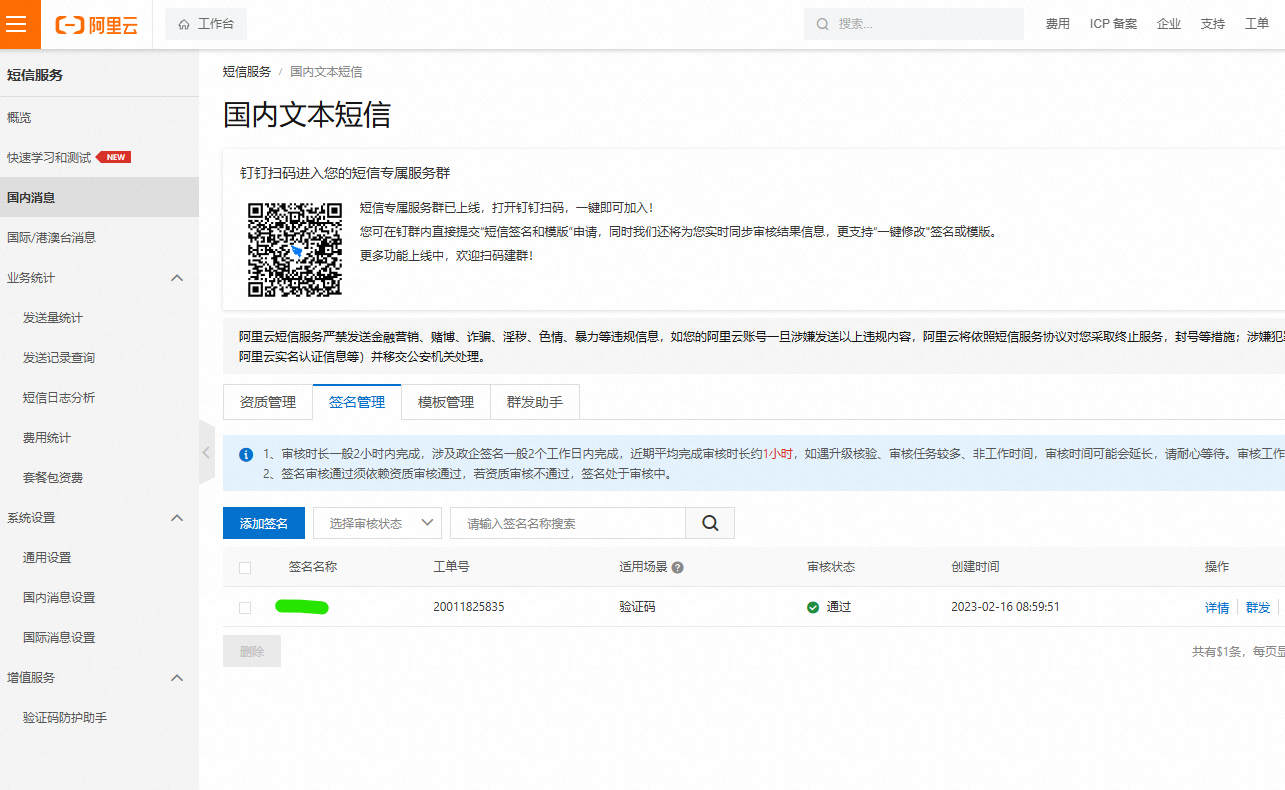The image size is (1285, 790).
Task: Click 短信服务 in the breadcrumb
Action: [x=247, y=72]
